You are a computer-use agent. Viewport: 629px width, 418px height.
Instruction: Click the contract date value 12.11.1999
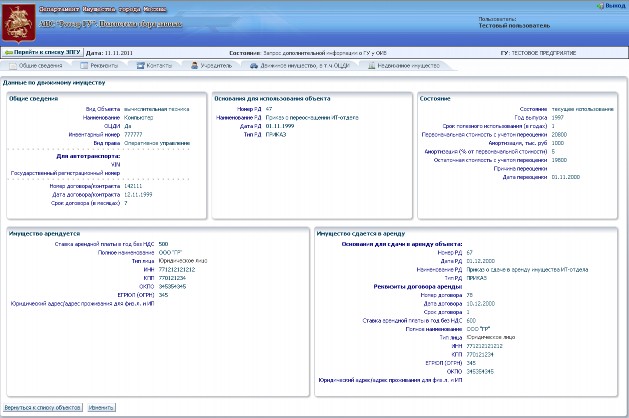pyautogui.click(x=138, y=195)
